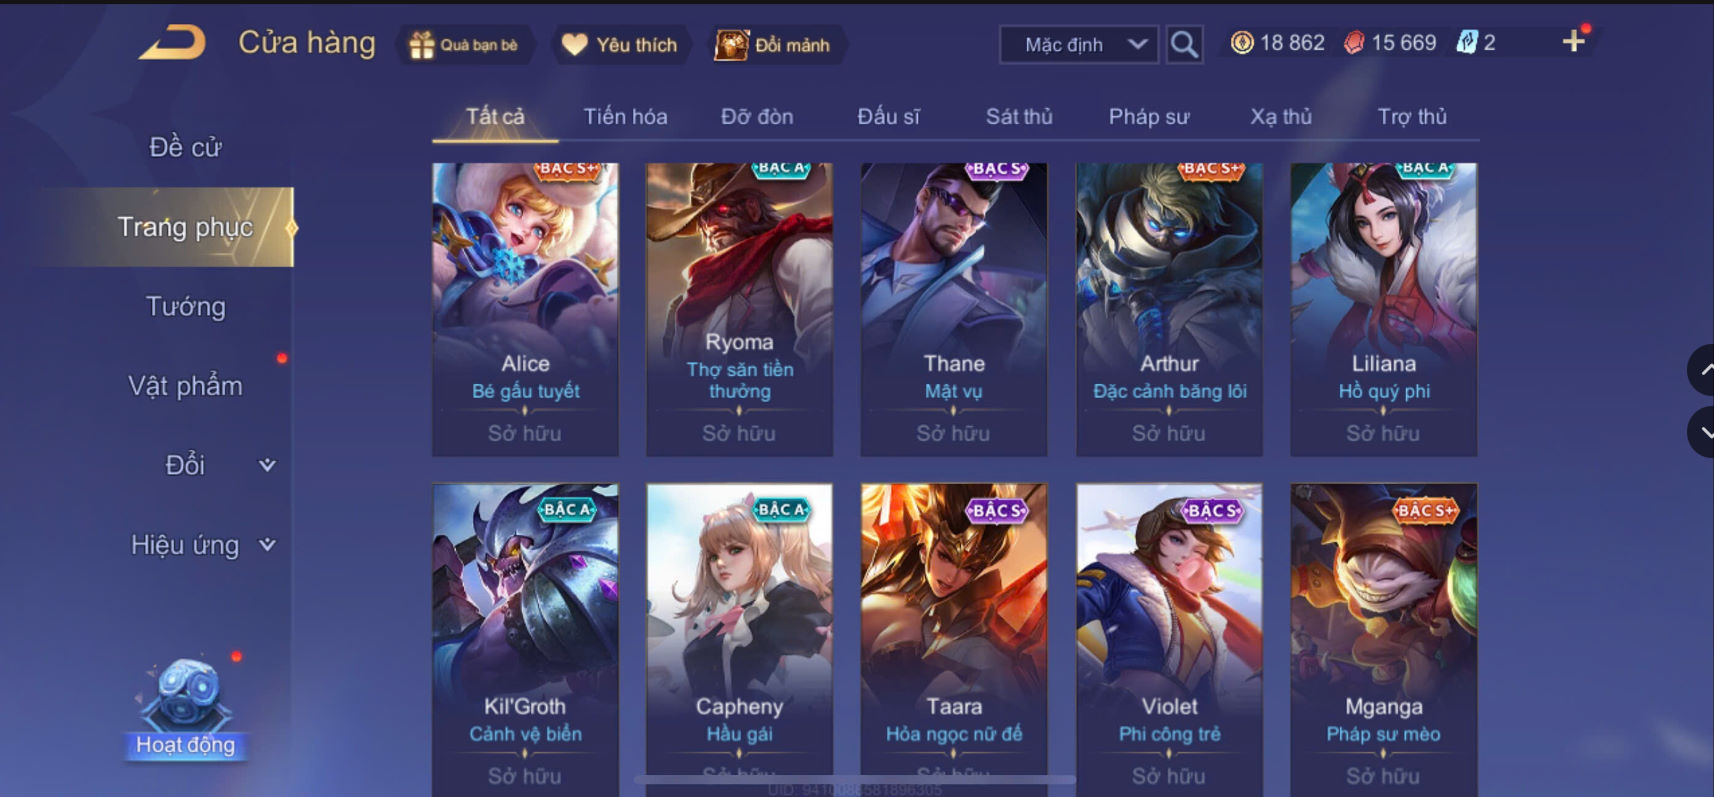Click the search magnifier icon
The image size is (1714, 797).
(x=1184, y=44)
